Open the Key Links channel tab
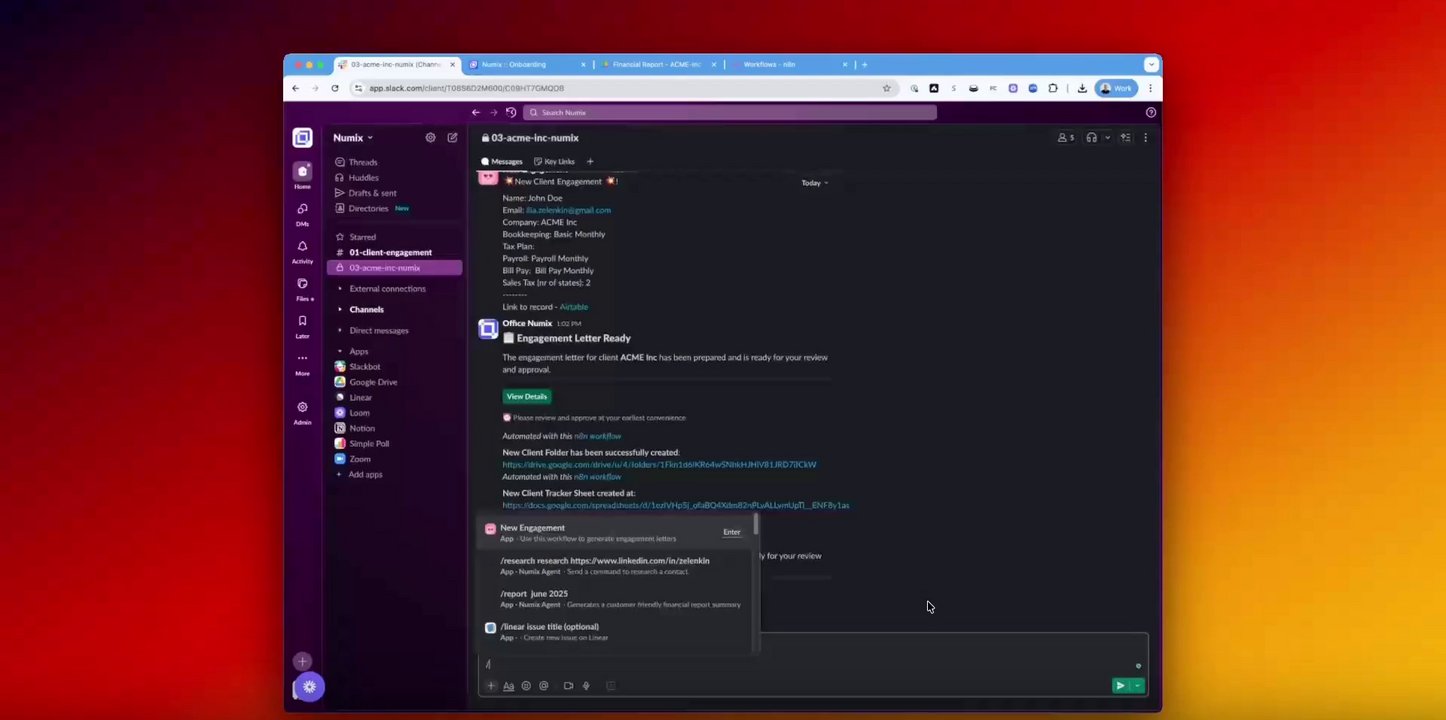 pyautogui.click(x=554, y=161)
